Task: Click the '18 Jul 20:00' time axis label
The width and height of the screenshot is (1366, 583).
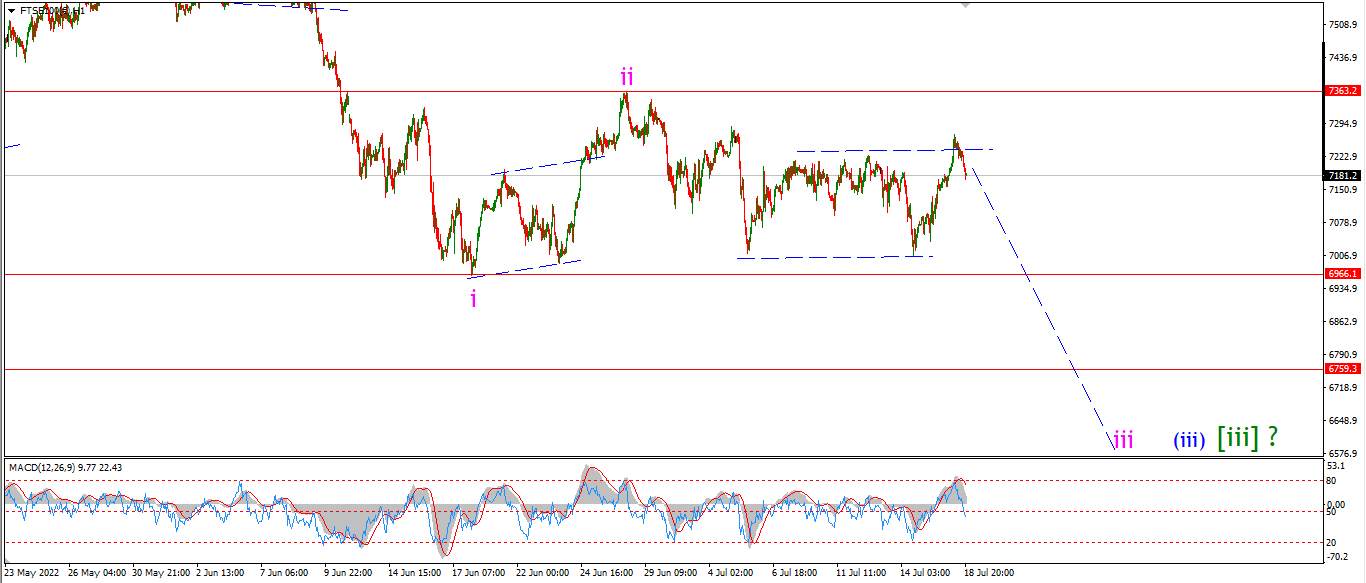Action: point(988,573)
